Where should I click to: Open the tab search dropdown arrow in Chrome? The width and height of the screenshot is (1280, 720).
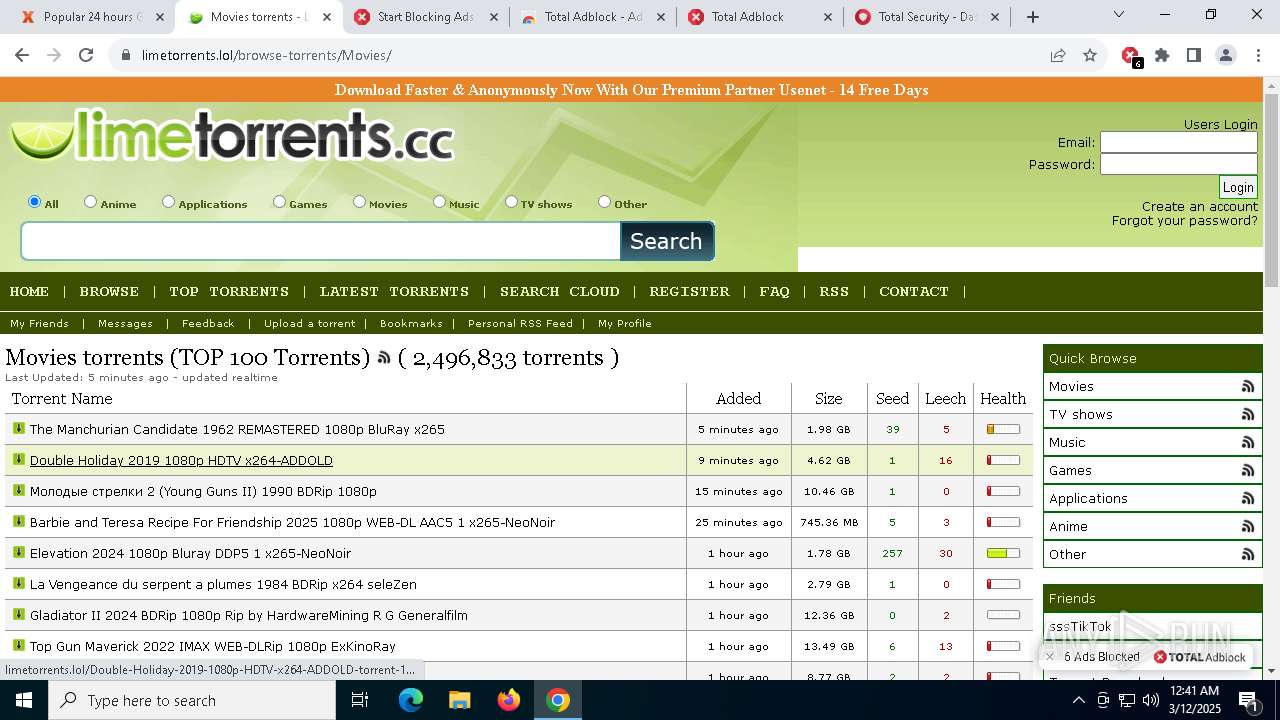pyautogui.click(x=1119, y=15)
